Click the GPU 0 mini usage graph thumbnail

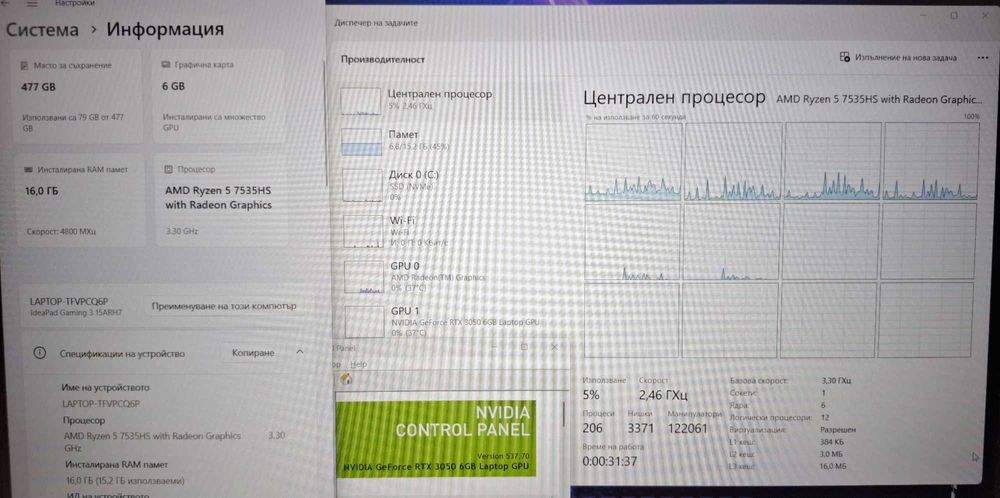click(x=365, y=277)
